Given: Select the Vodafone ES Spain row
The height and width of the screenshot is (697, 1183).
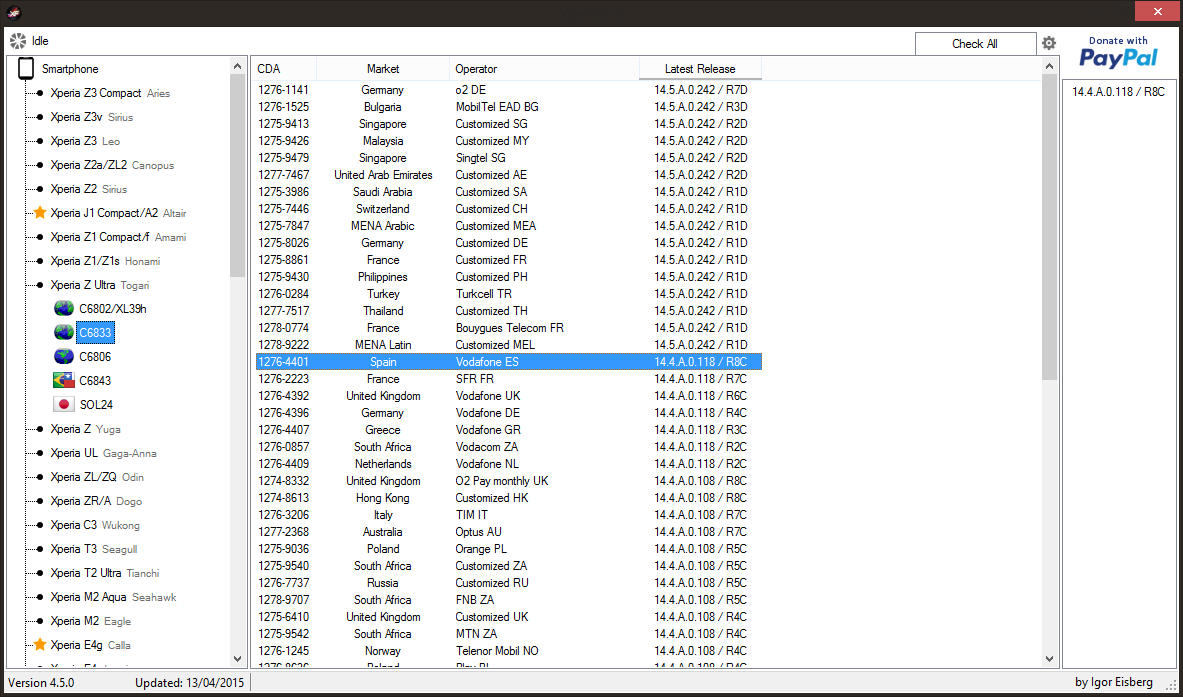Looking at the screenshot, I should coord(509,362).
